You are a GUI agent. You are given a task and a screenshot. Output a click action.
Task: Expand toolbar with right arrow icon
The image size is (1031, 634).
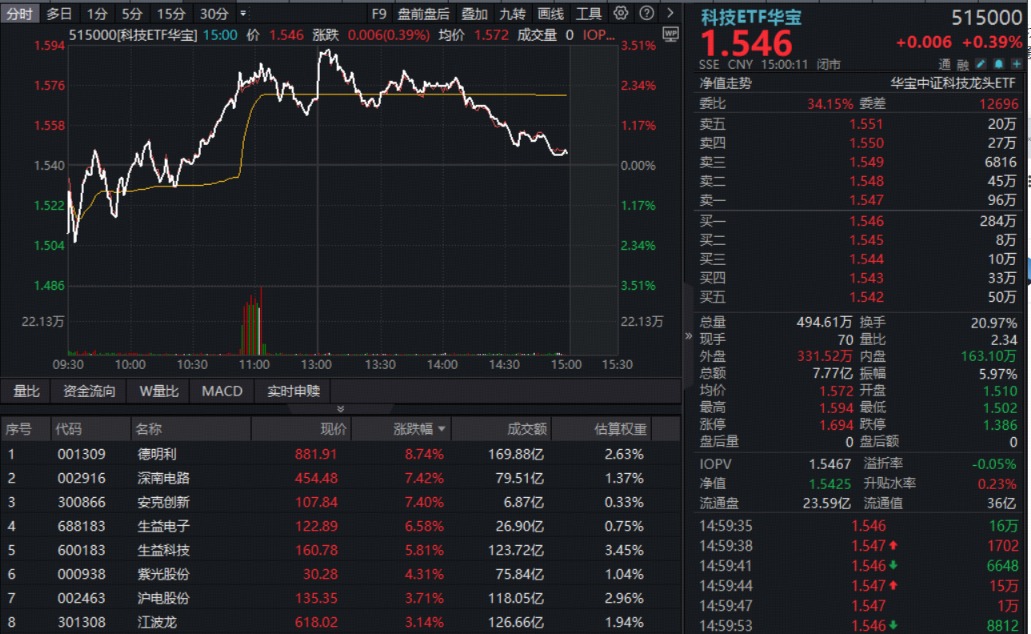(670, 13)
